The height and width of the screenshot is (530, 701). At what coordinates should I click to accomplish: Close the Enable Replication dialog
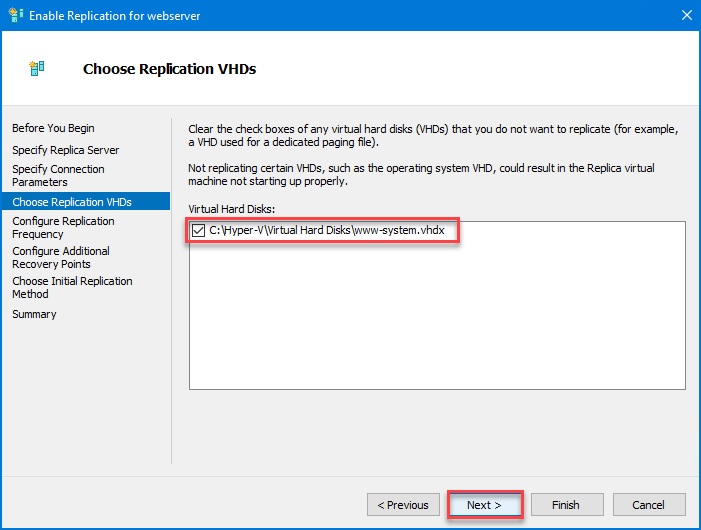coord(687,14)
